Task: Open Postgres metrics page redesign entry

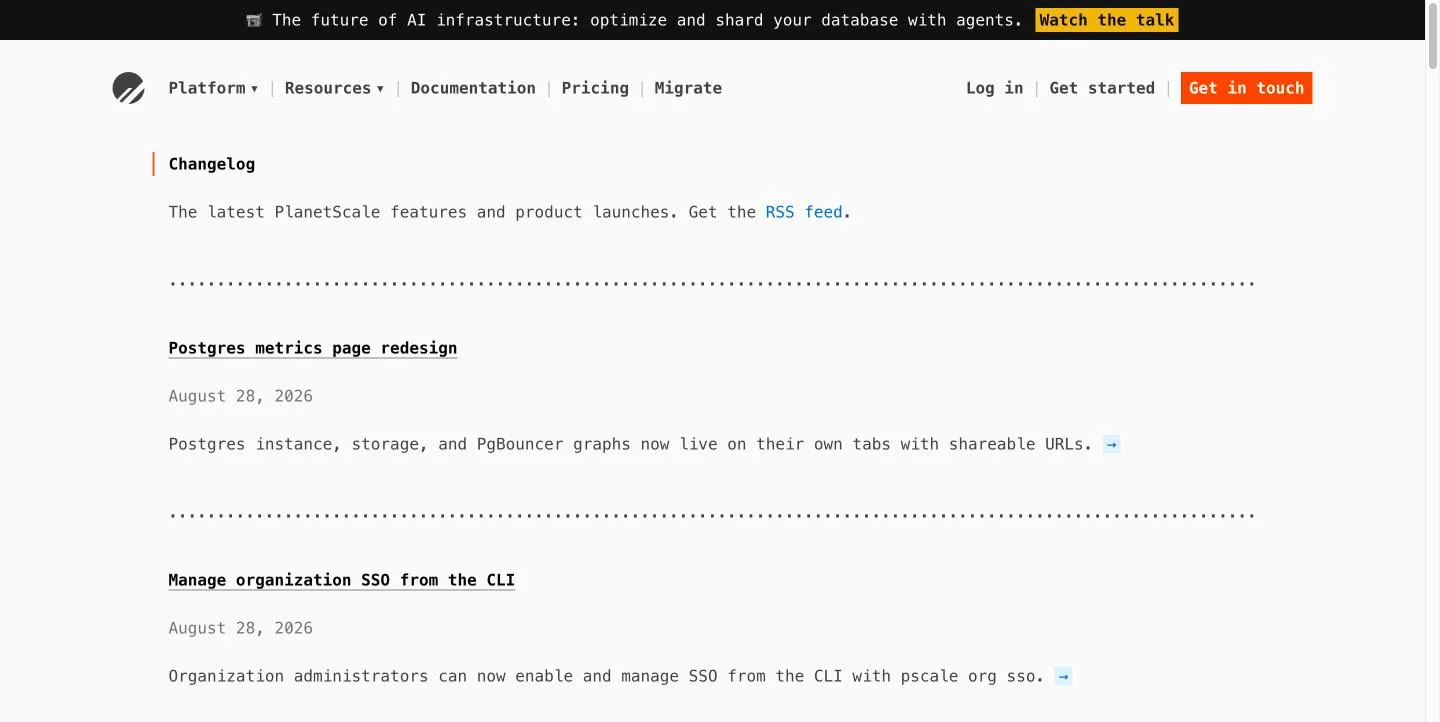Action: pyautogui.click(x=313, y=348)
